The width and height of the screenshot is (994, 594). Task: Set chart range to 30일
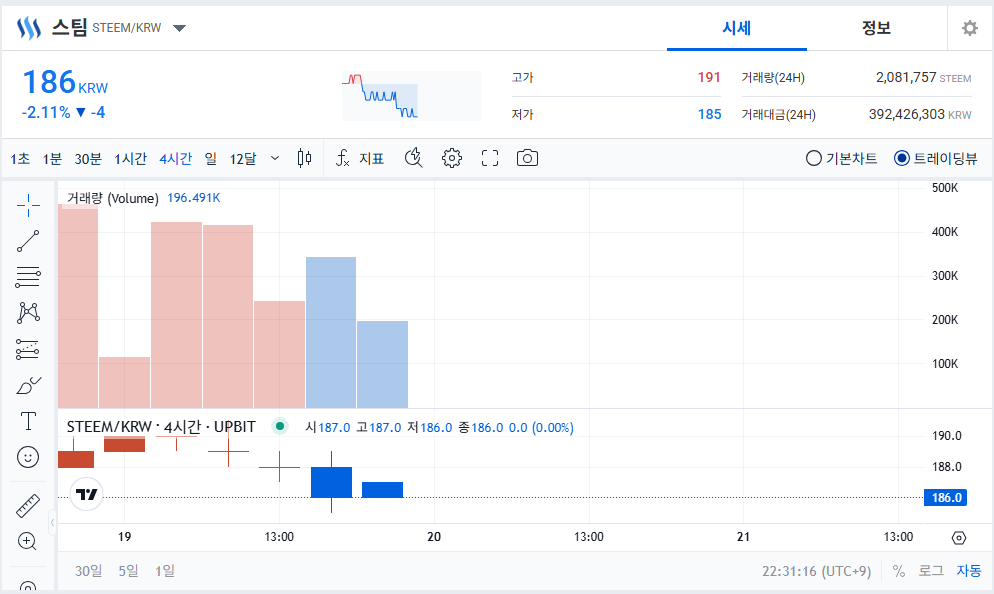coord(89,571)
